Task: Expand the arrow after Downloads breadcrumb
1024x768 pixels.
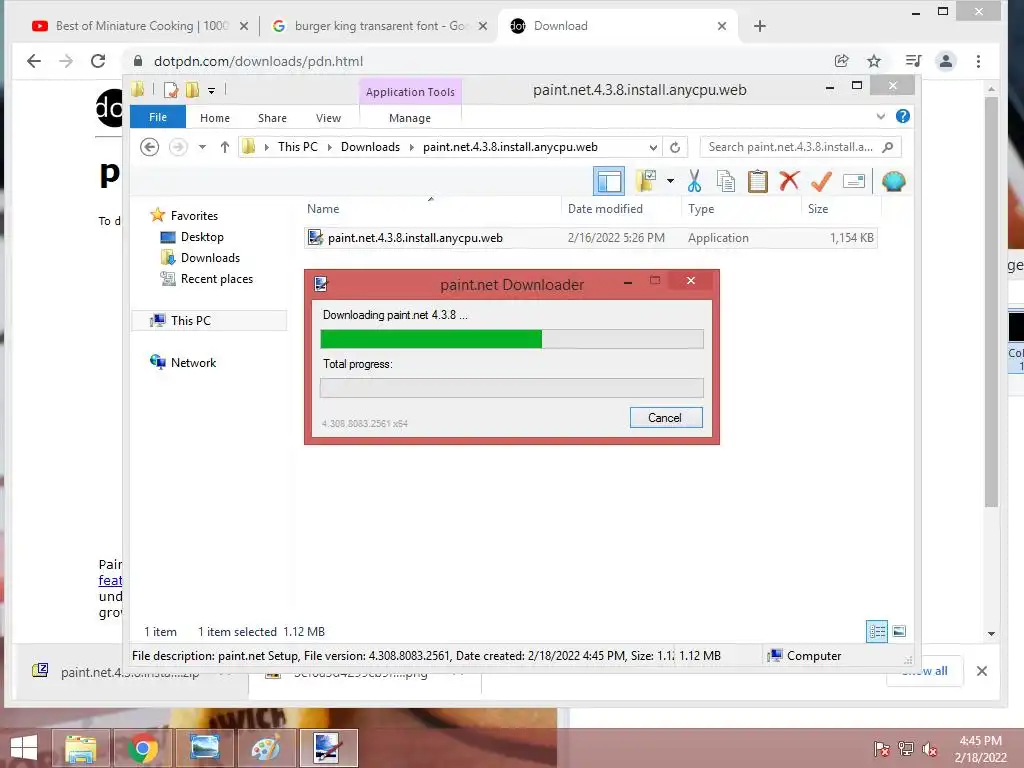Action: (x=411, y=148)
